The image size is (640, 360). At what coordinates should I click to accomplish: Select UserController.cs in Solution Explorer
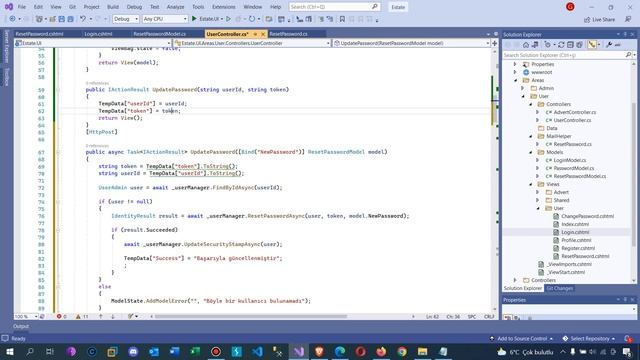[x=572, y=120]
